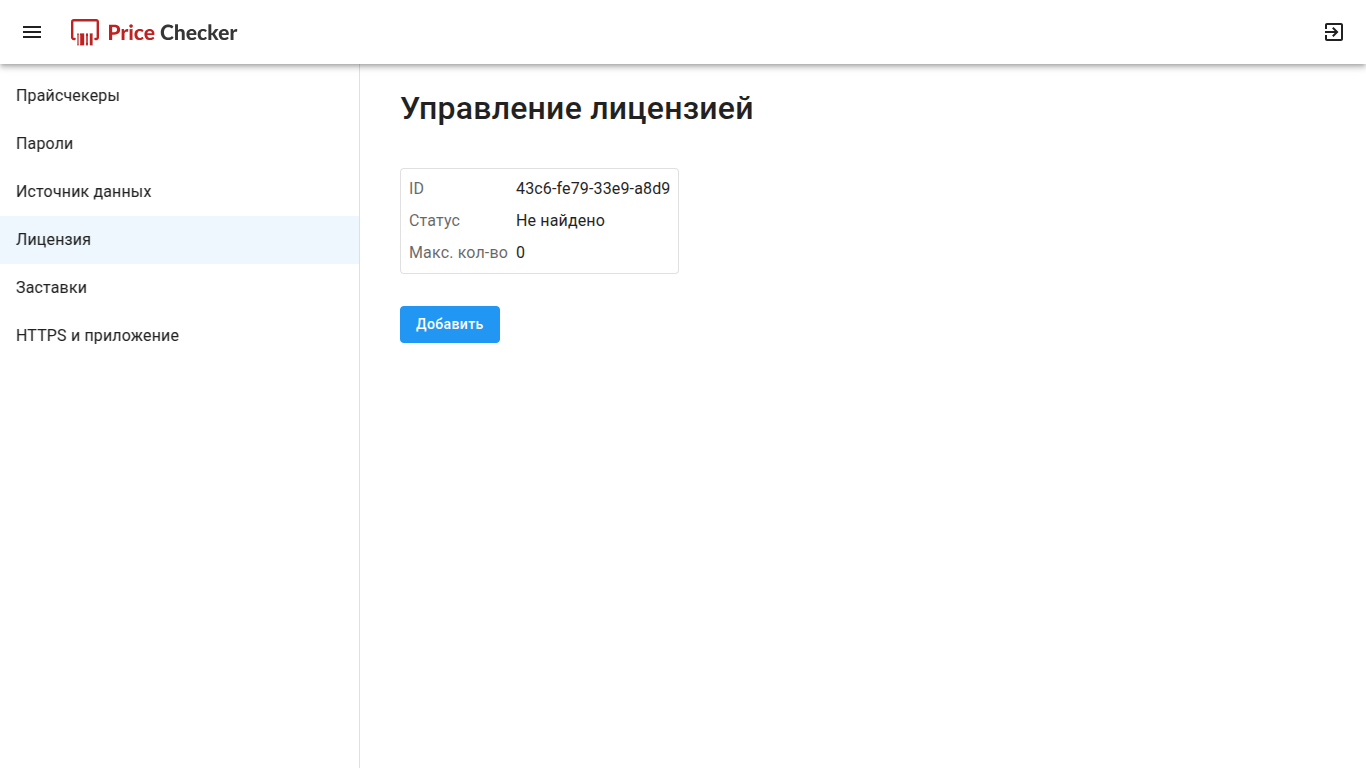Select Источник данных menu item

point(180,192)
